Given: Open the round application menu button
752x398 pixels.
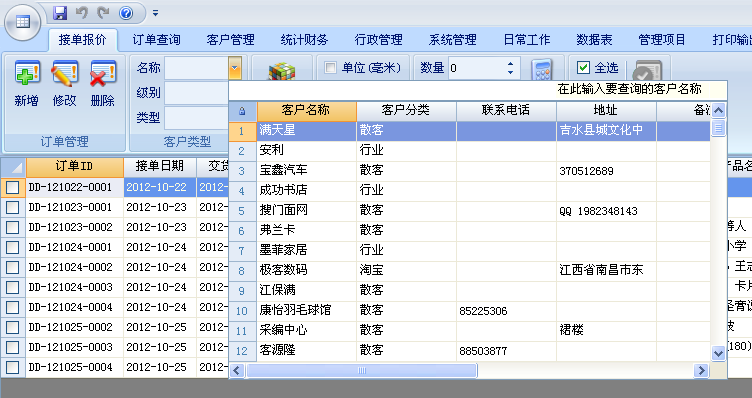Looking at the screenshot, I should click(22, 22).
